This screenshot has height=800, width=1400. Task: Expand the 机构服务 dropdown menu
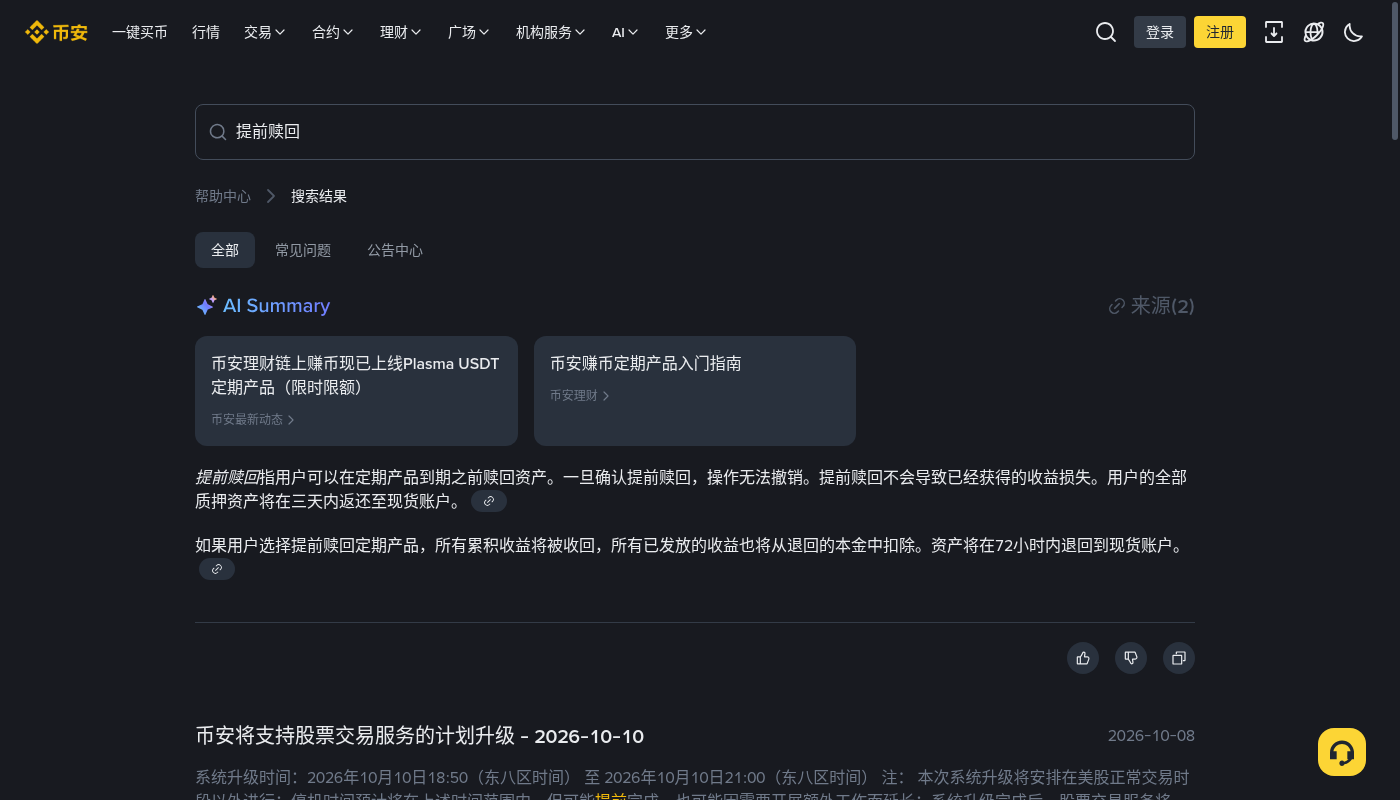click(x=551, y=32)
